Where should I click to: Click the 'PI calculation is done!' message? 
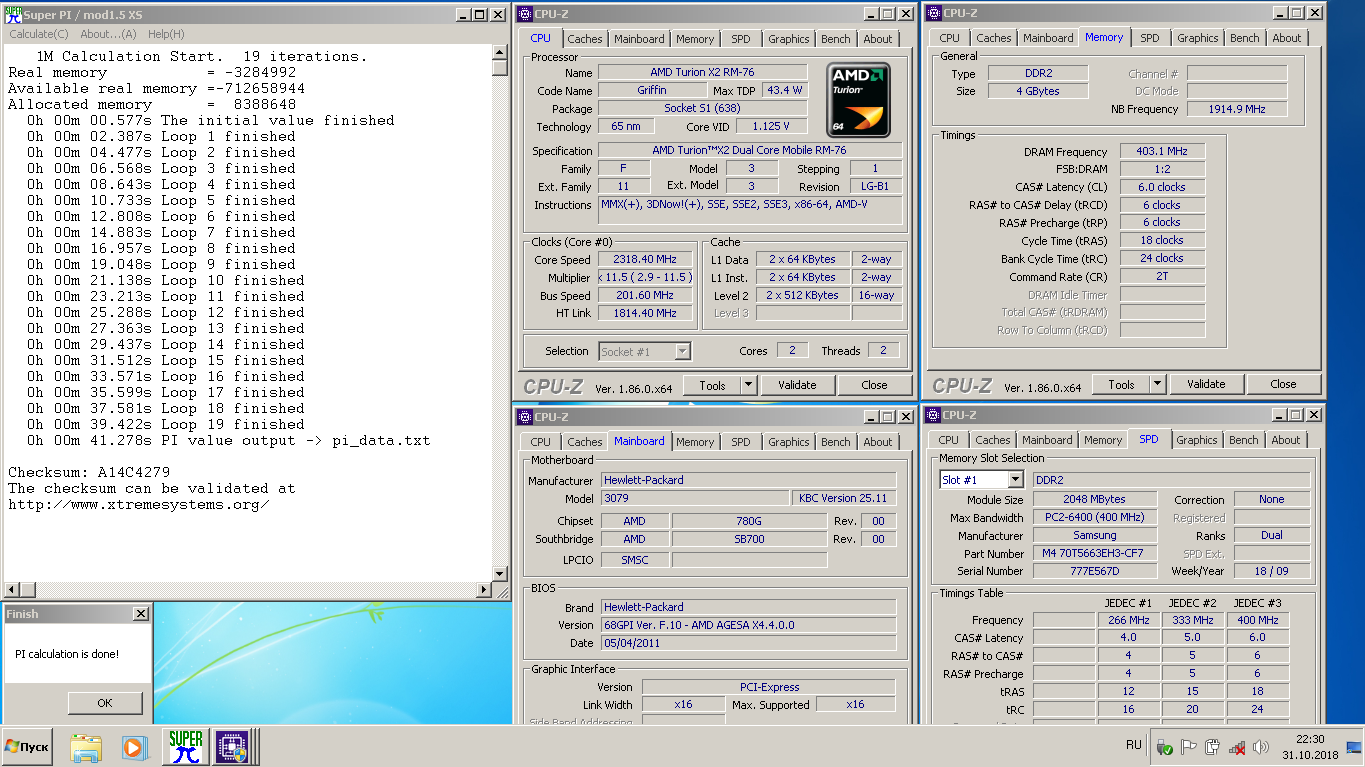(x=67, y=654)
